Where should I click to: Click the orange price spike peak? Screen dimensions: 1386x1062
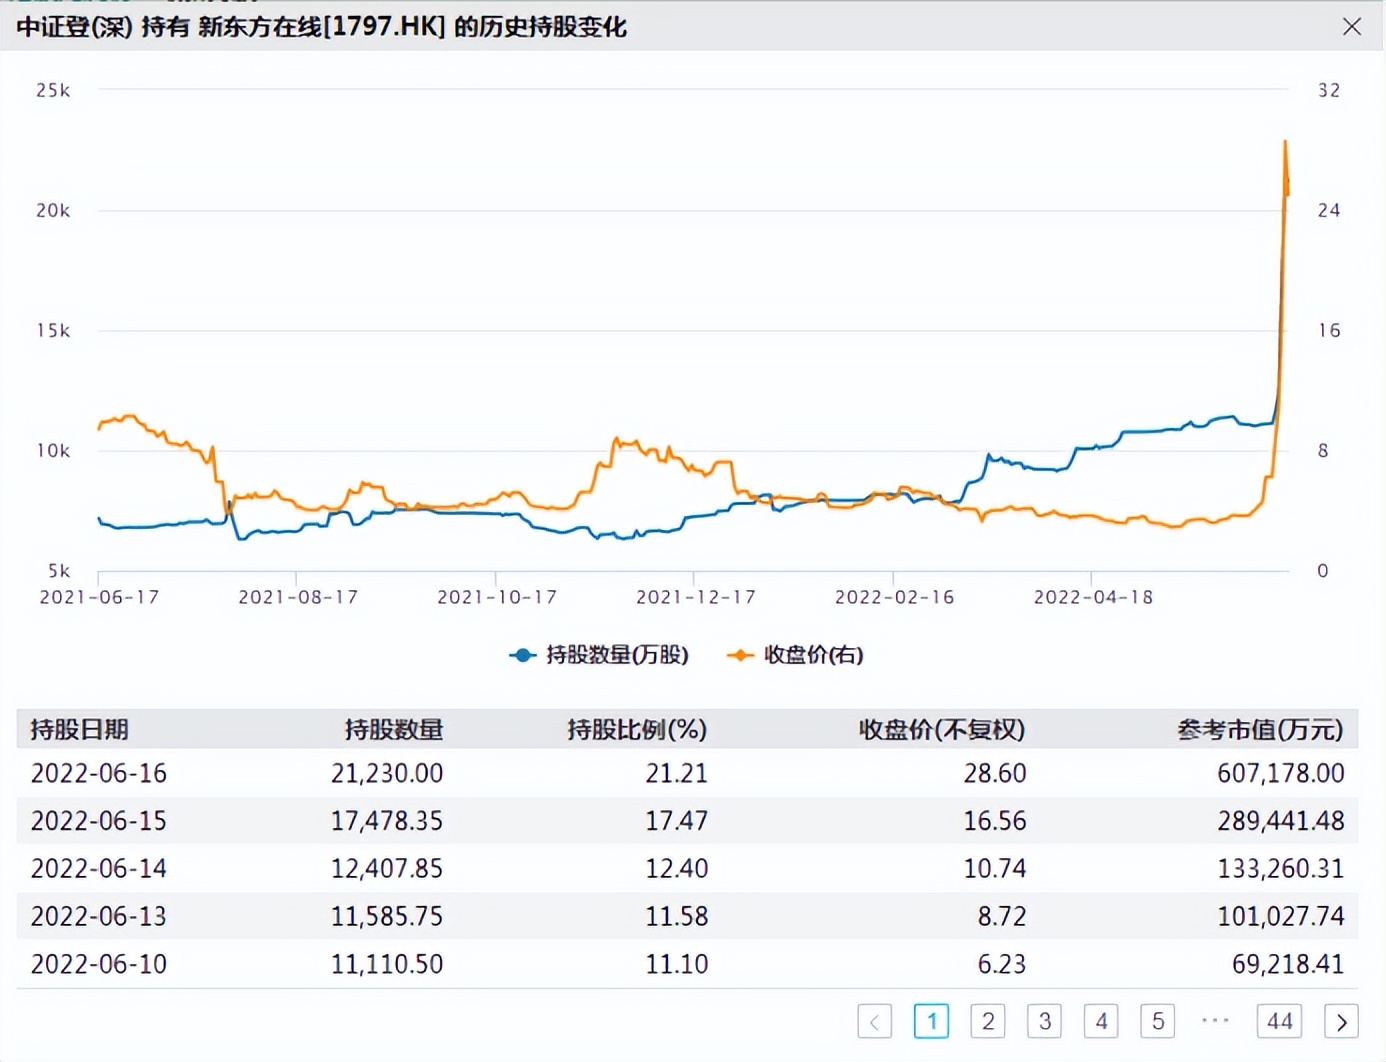(x=1285, y=143)
